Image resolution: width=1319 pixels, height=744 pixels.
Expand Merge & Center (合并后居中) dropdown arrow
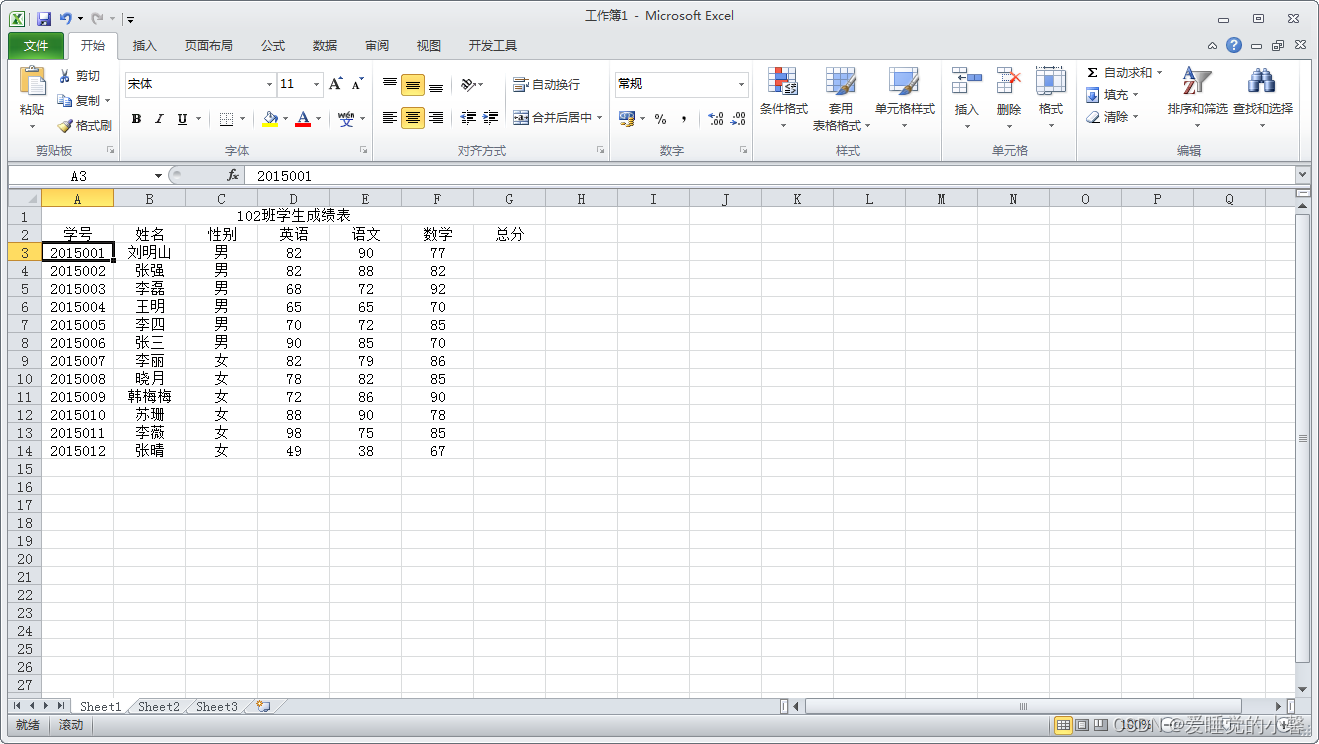point(600,118)
